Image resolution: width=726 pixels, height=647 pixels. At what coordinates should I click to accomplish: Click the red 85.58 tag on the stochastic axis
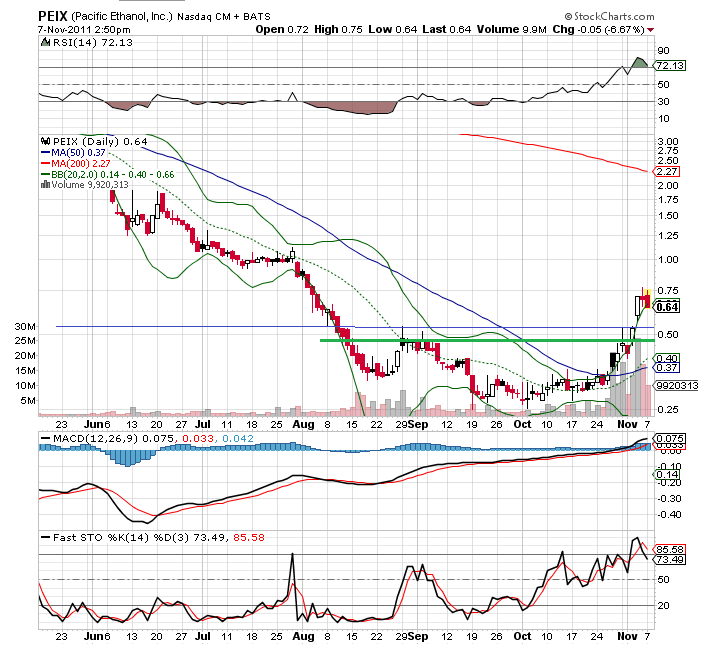pos(669,550)
